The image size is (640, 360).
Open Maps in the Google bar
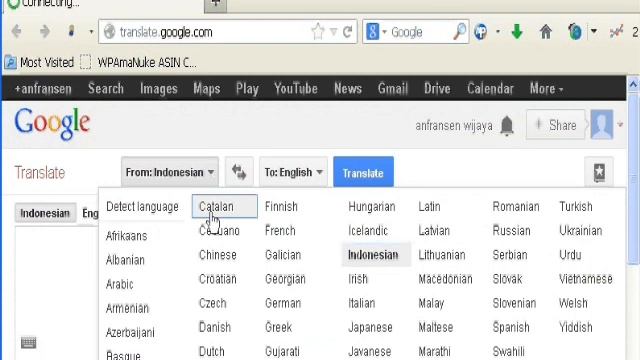tap(207, 89)
